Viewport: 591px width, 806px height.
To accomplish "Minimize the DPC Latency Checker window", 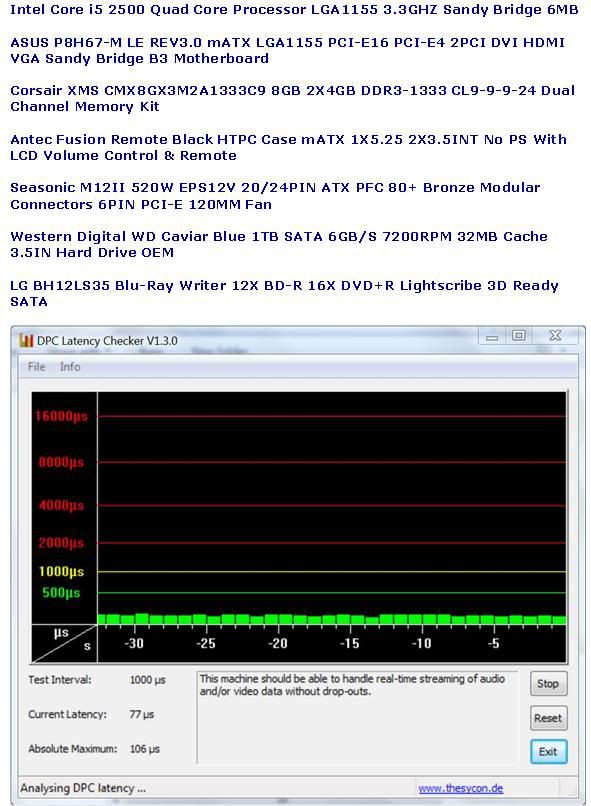I will click(492, 337).
